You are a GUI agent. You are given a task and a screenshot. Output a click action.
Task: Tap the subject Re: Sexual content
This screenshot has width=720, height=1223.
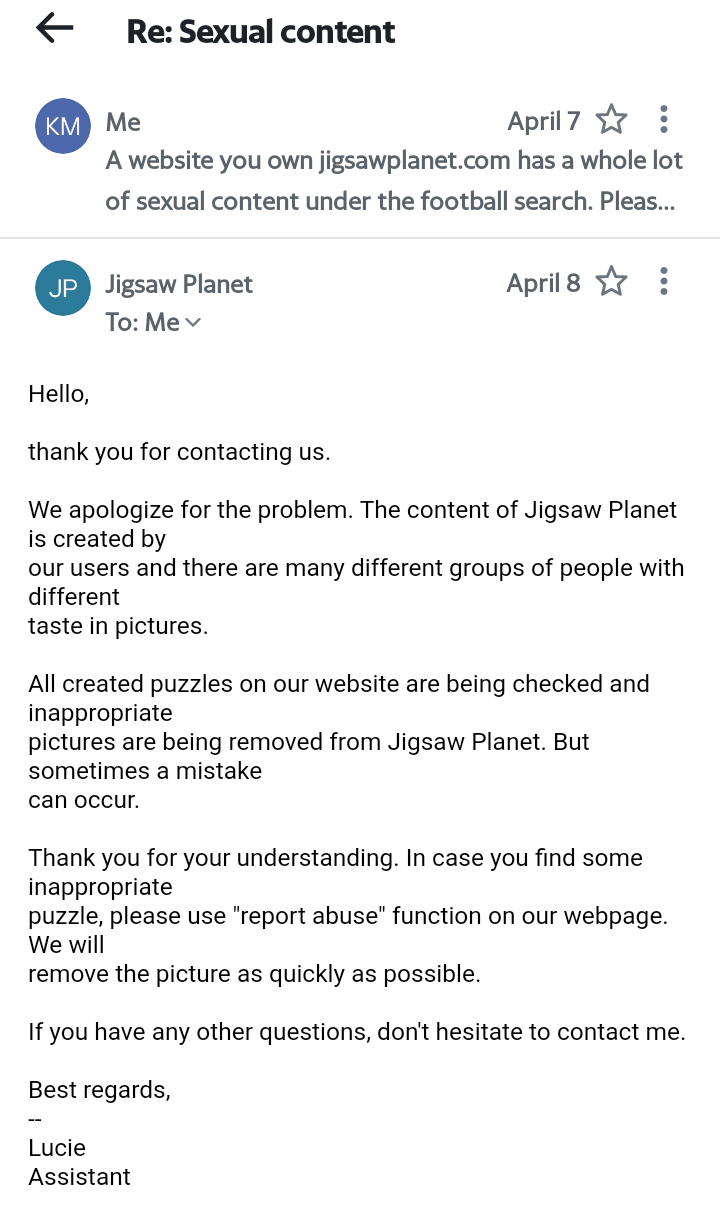(x=261, y=31)
